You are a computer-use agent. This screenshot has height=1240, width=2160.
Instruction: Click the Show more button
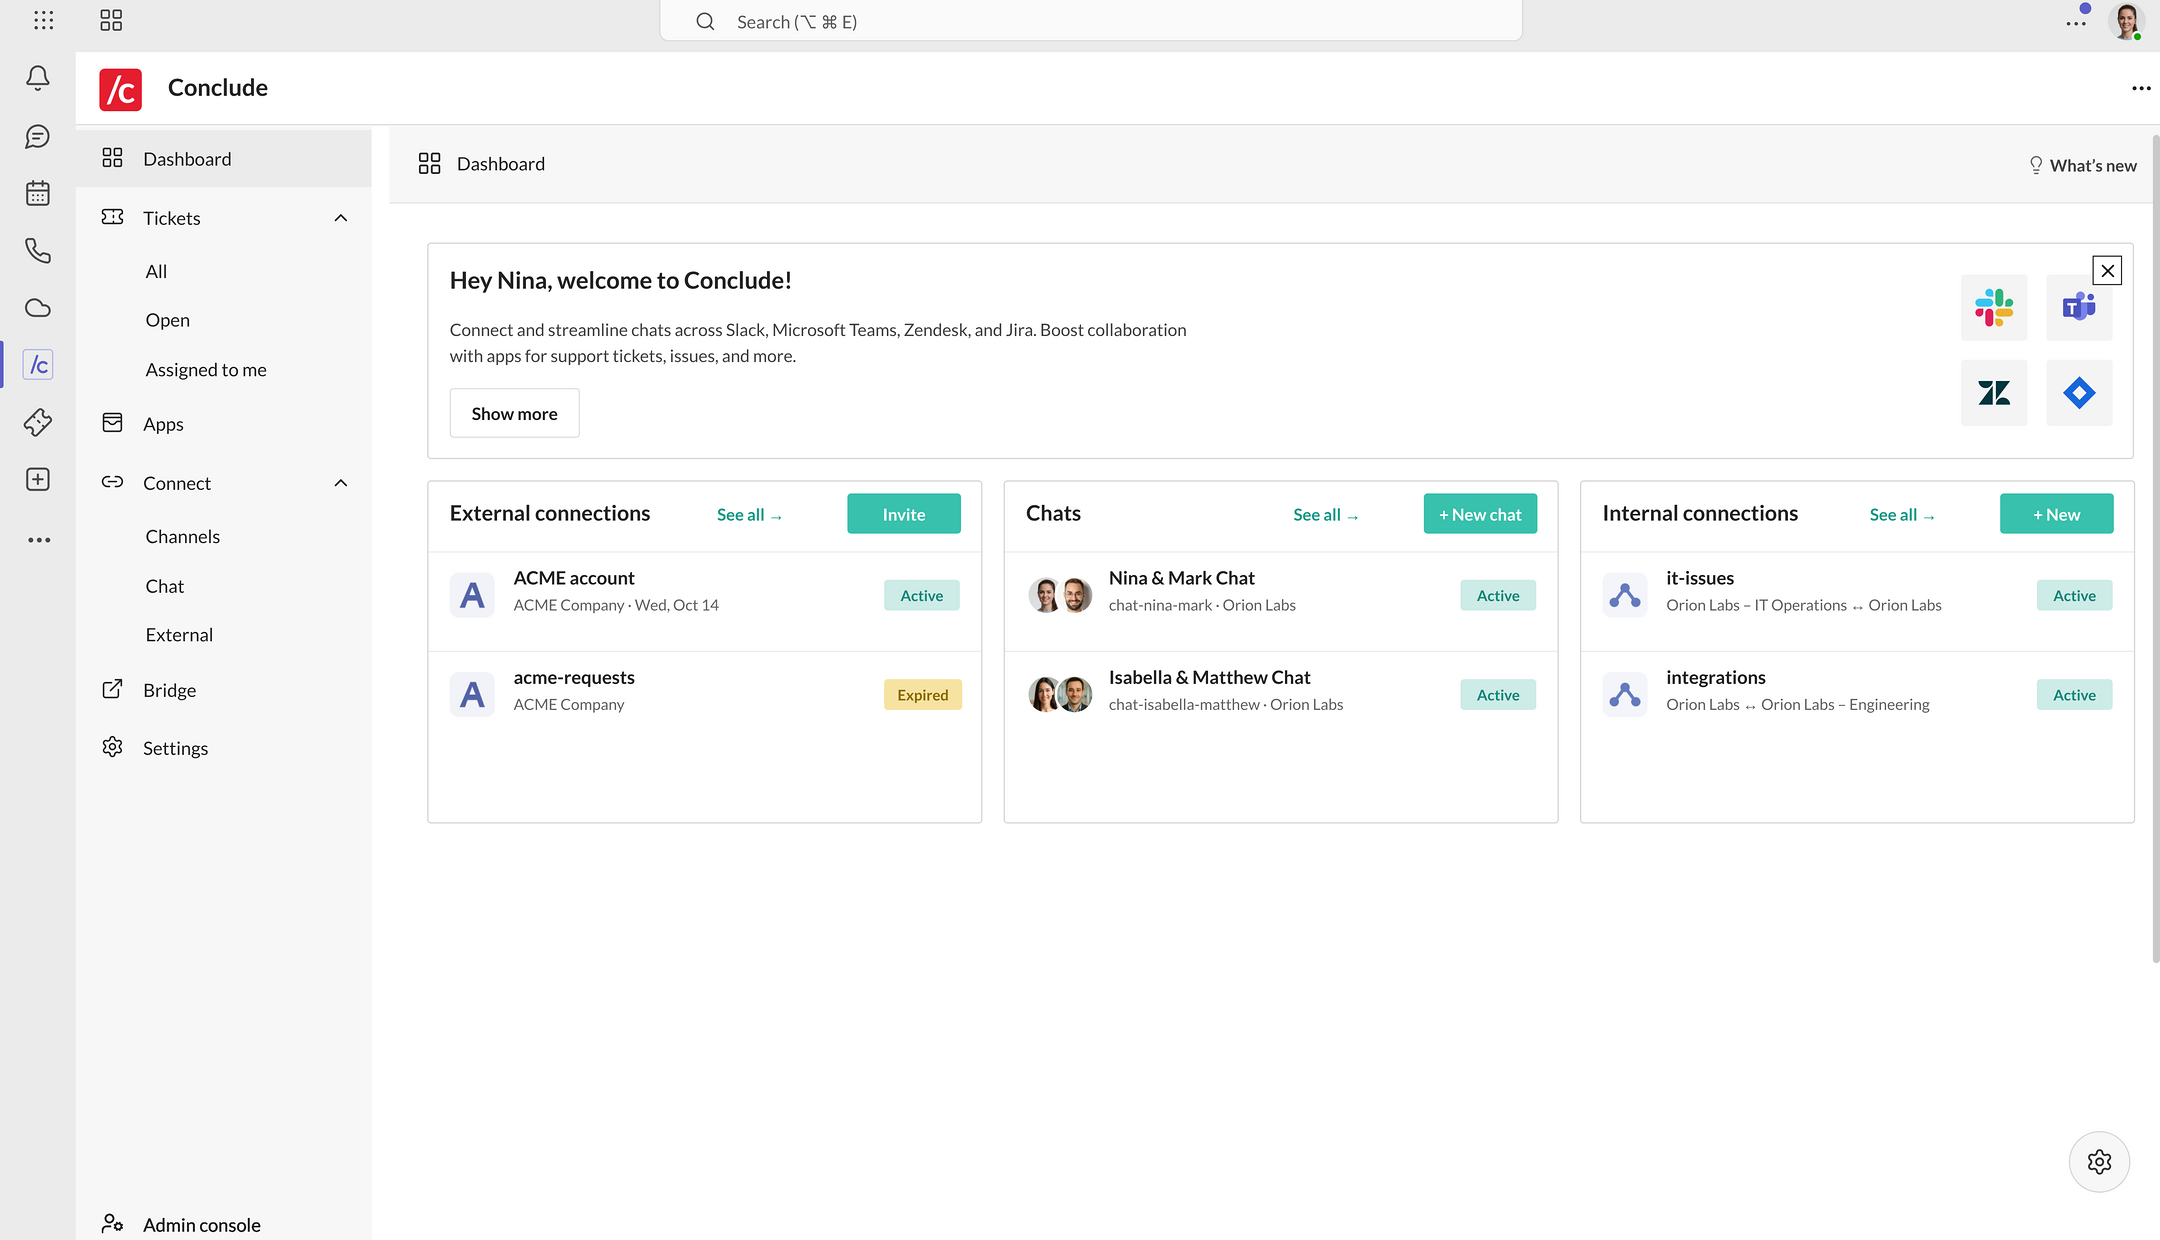coord(514,413)
